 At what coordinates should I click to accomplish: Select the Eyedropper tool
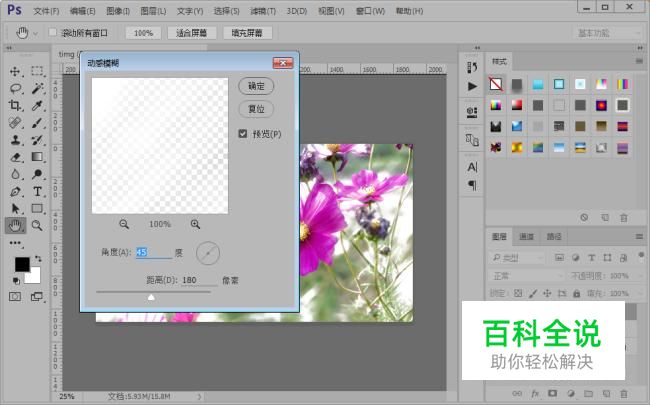[x=37, y=106]
